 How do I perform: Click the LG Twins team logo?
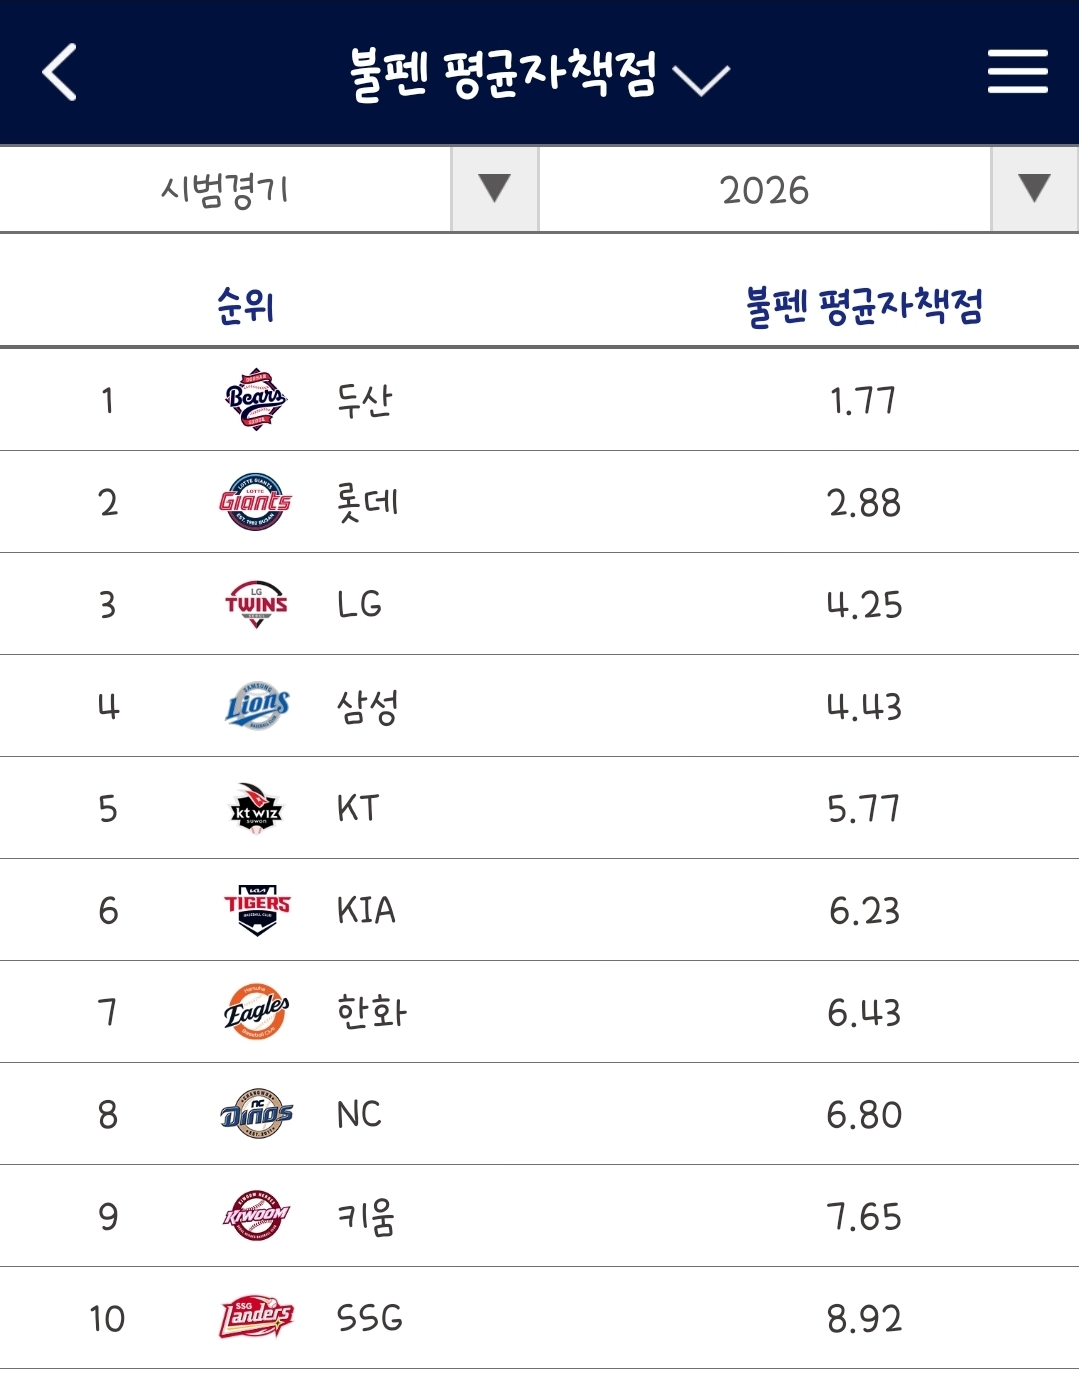coord(256,604)
